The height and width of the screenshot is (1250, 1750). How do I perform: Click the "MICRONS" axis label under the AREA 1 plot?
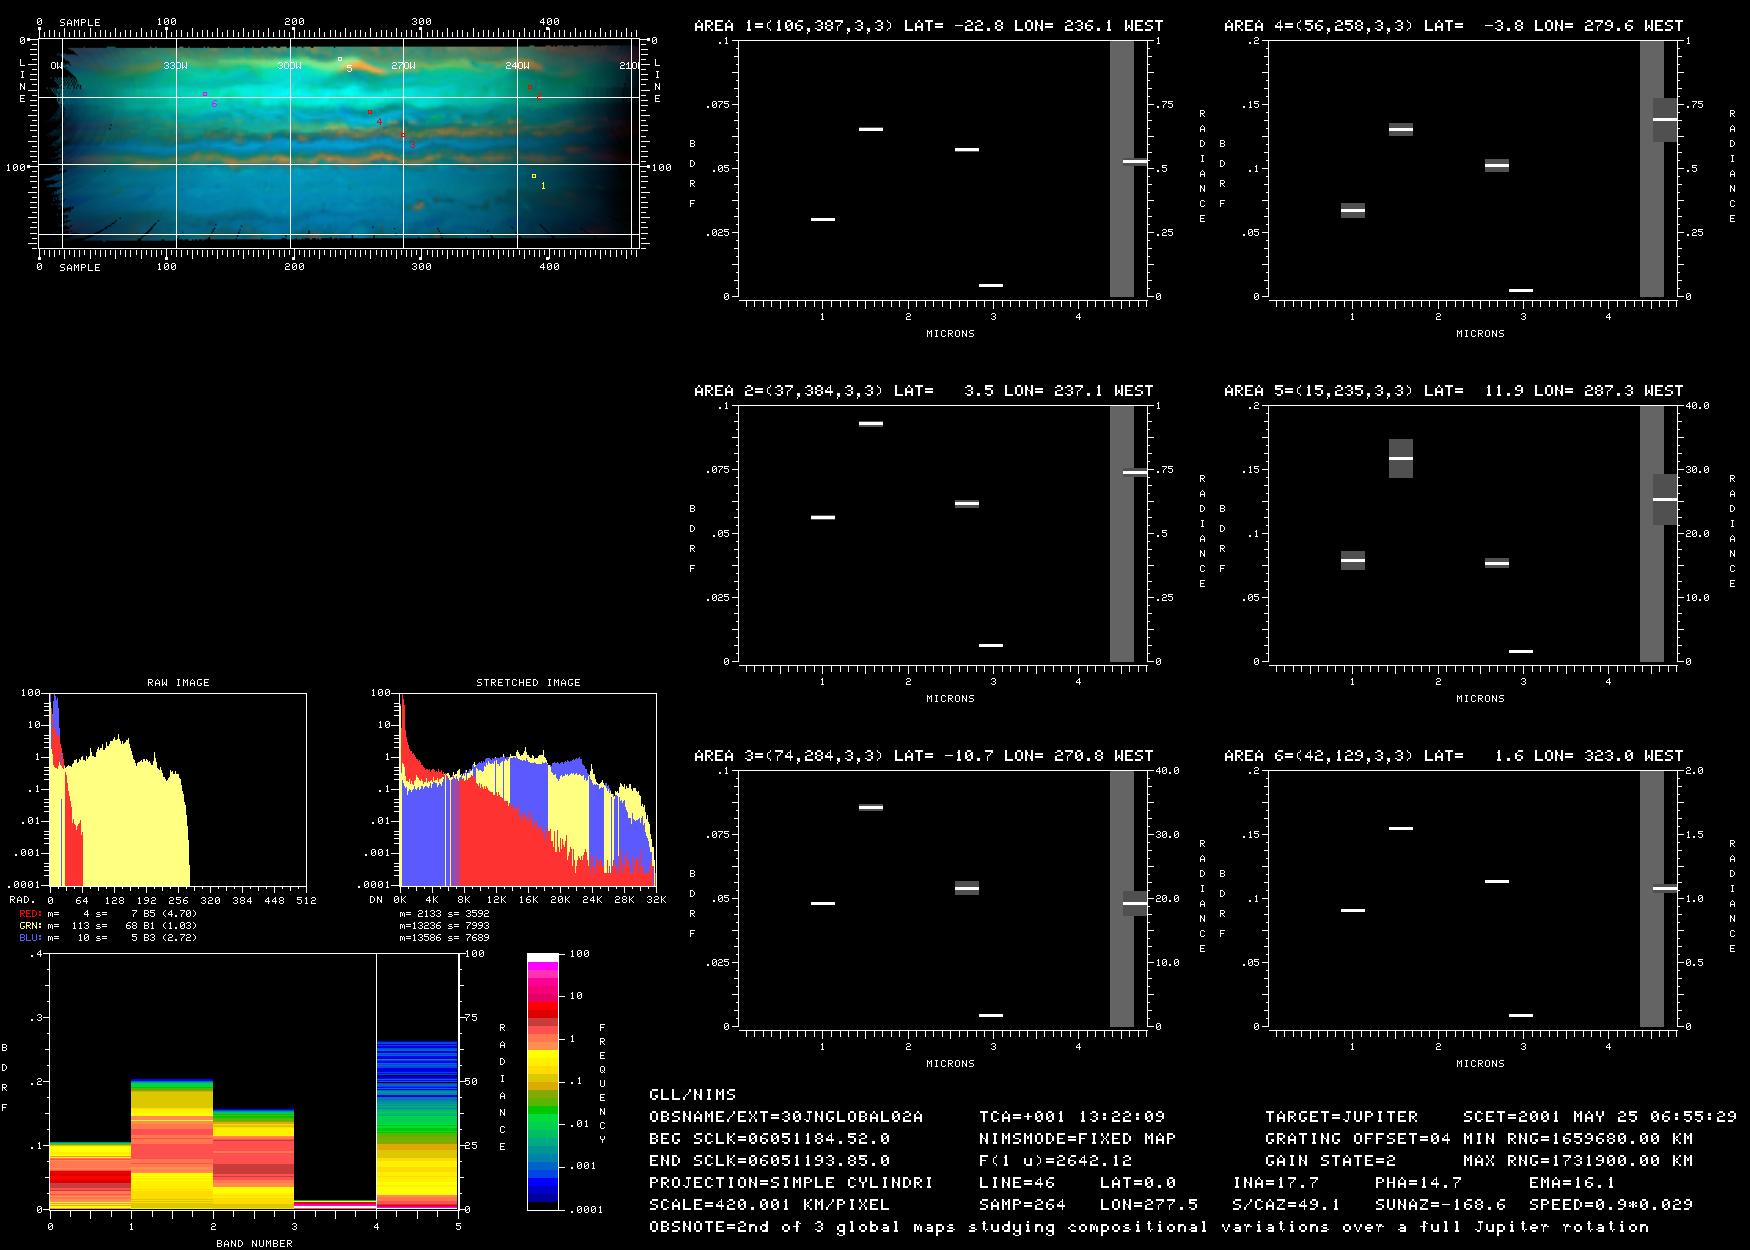point(950,334)
